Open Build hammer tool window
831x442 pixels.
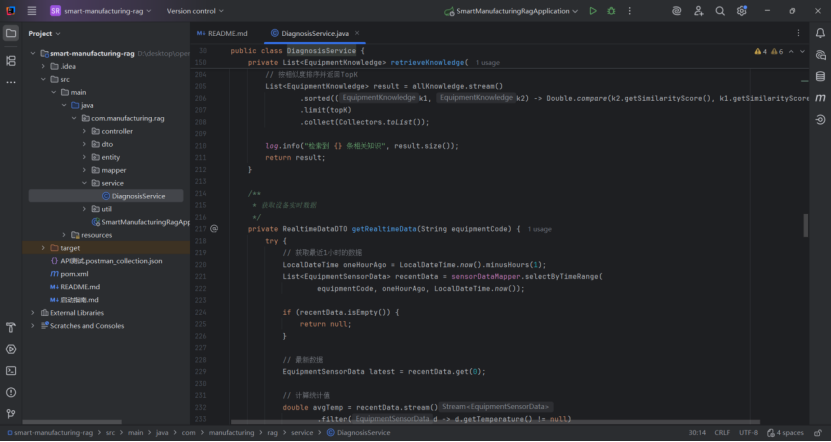click(x=11, y=328)
